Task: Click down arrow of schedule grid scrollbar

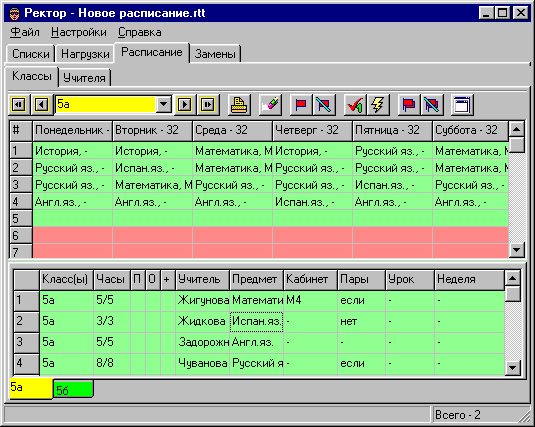Action: click(516, 250)
